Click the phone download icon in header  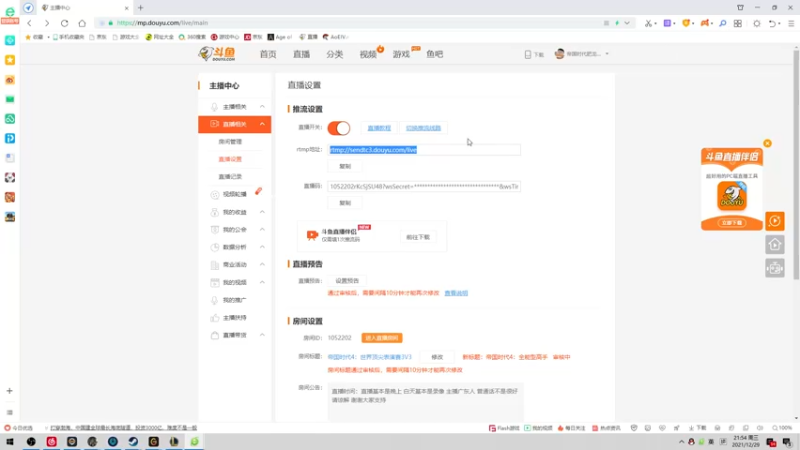[x=528, y=54]
